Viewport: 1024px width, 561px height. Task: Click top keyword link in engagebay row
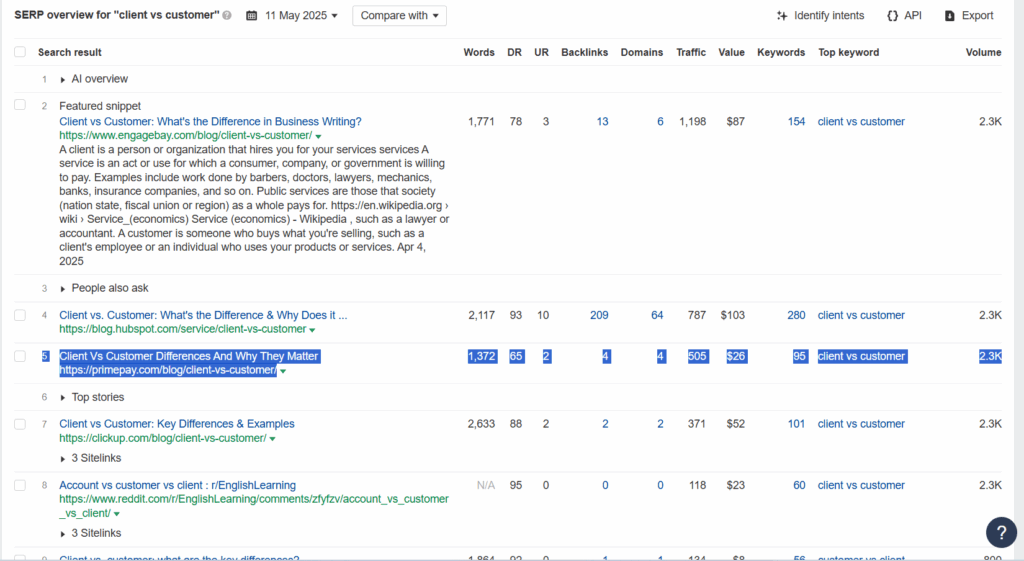coord(861,121)
